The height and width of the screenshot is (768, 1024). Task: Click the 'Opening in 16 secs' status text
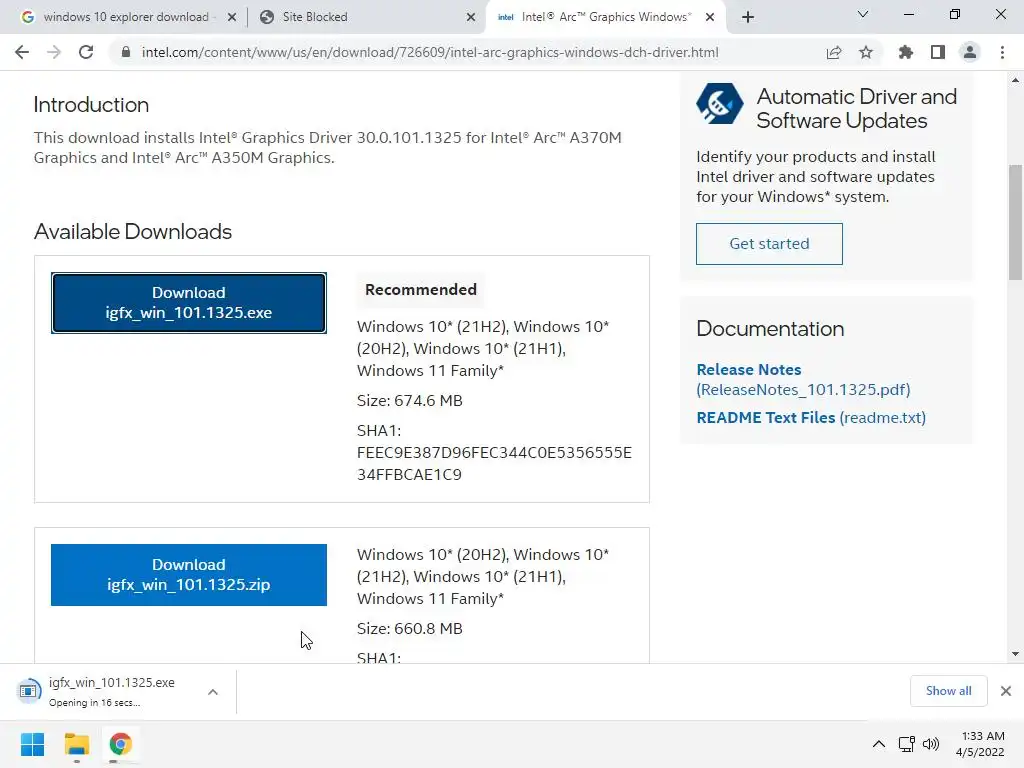(94, 703)
